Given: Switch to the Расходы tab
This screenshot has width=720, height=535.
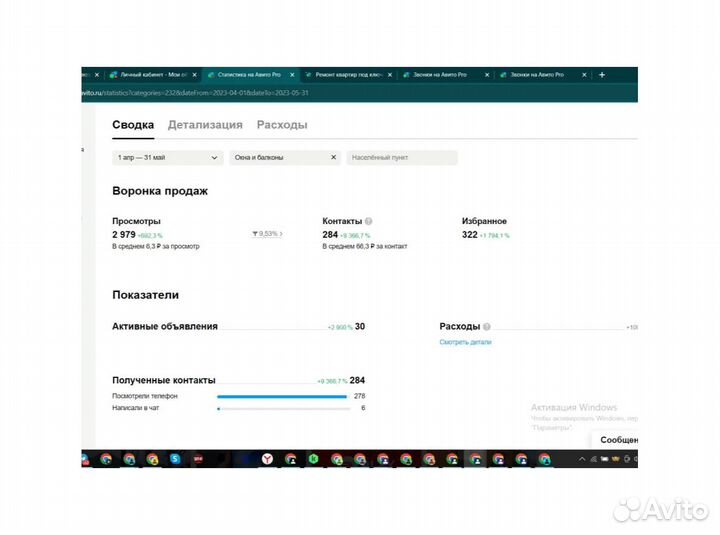Looking at the screenshot, I should point(282,125).
